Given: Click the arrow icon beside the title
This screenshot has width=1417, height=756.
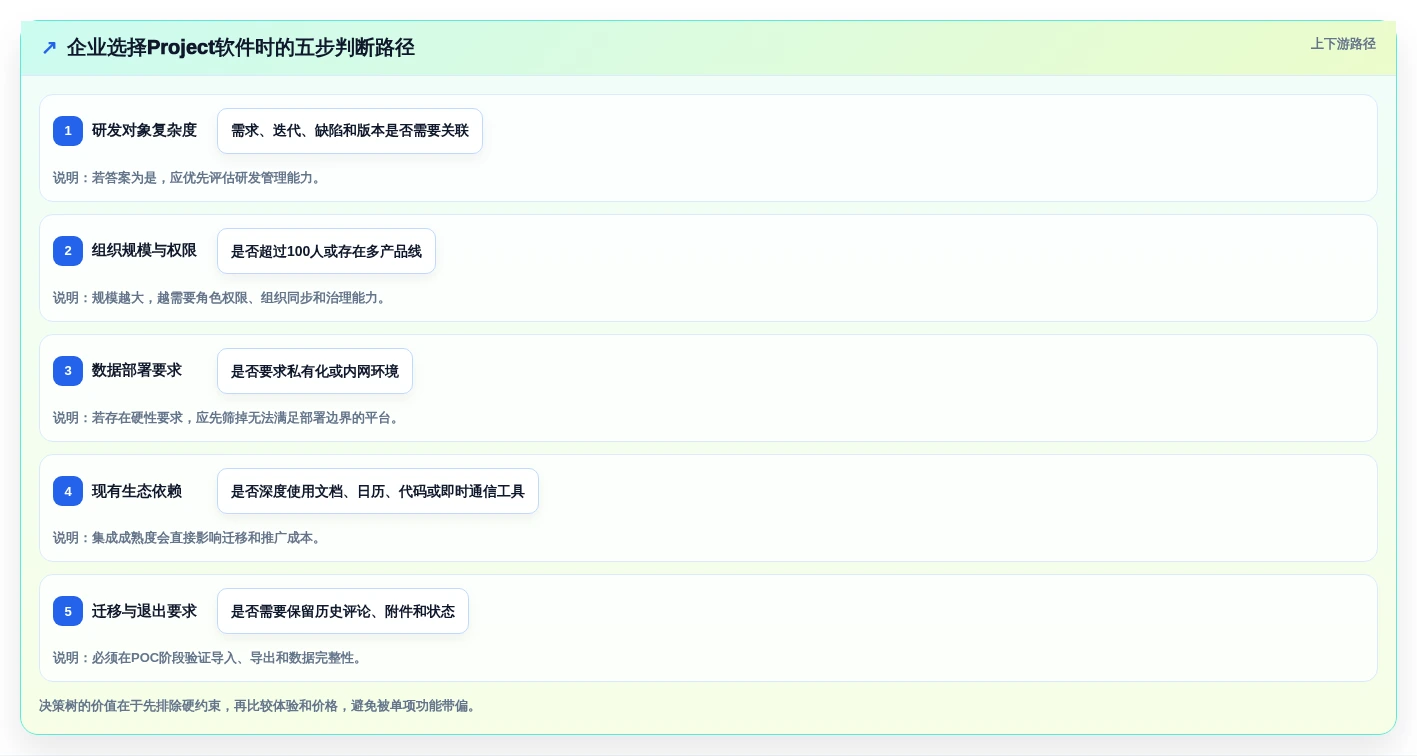Looking at the screenshot, I should click(x=49, y=47).
